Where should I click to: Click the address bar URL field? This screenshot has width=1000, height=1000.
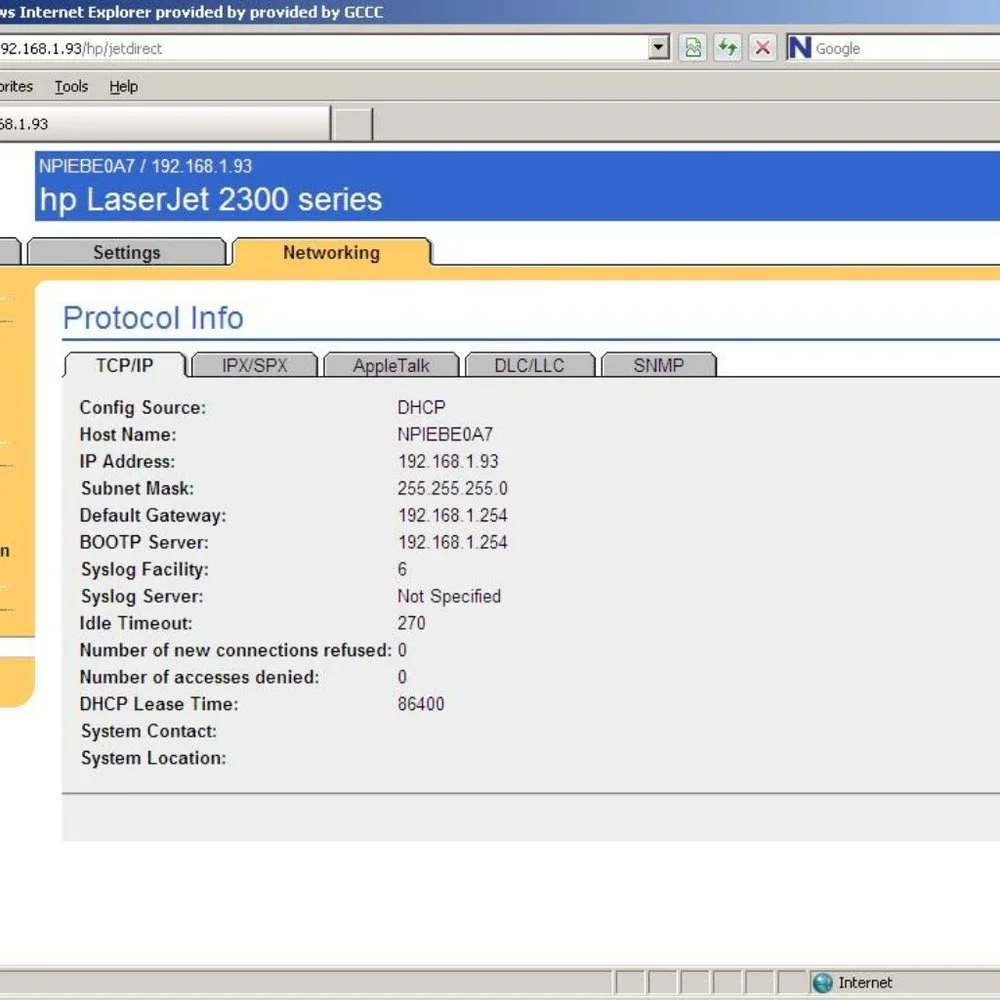323,48
